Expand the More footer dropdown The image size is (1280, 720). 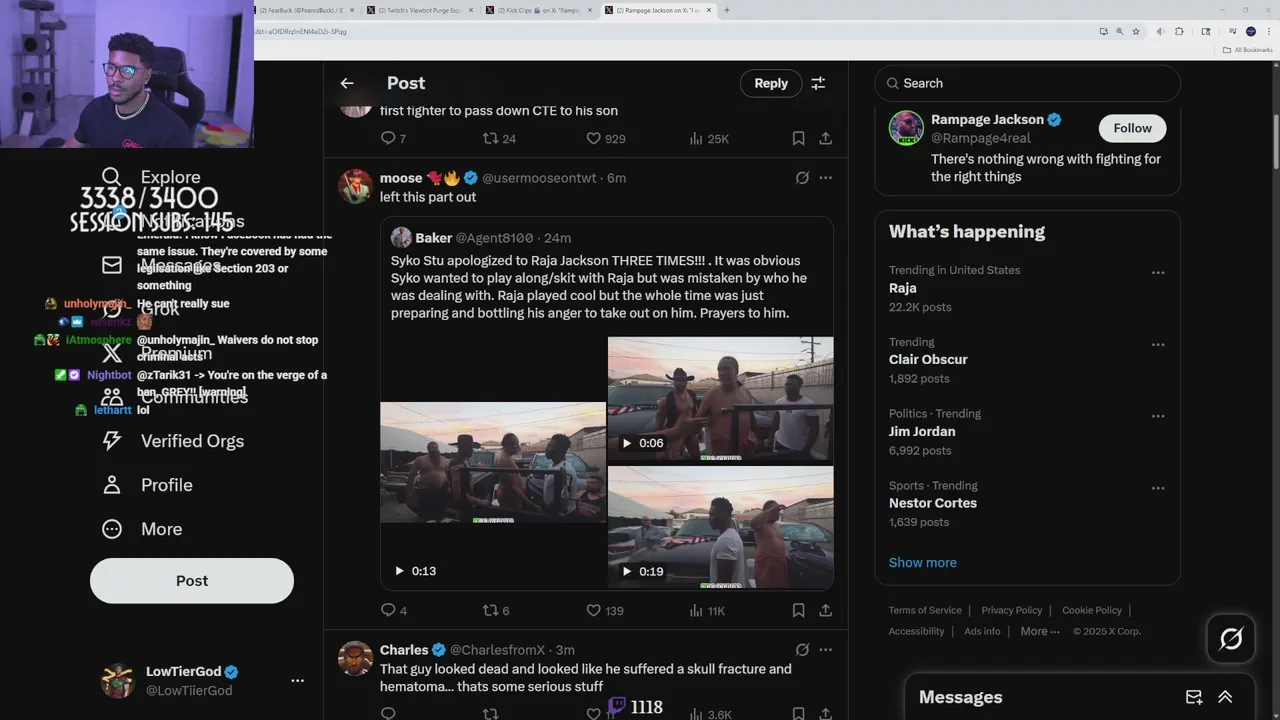tap(1040, 631)
